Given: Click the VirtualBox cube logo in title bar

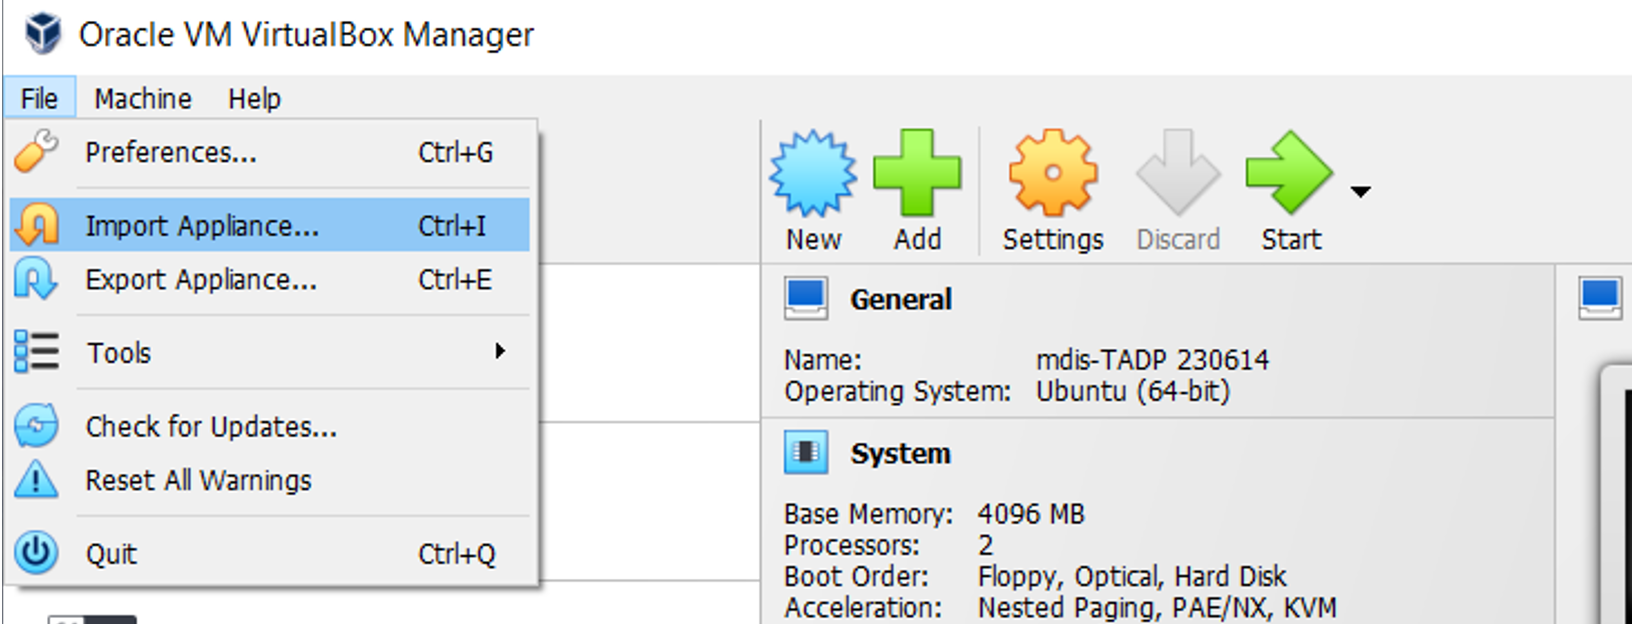Looking at the screenshot, I should [42, 33].
